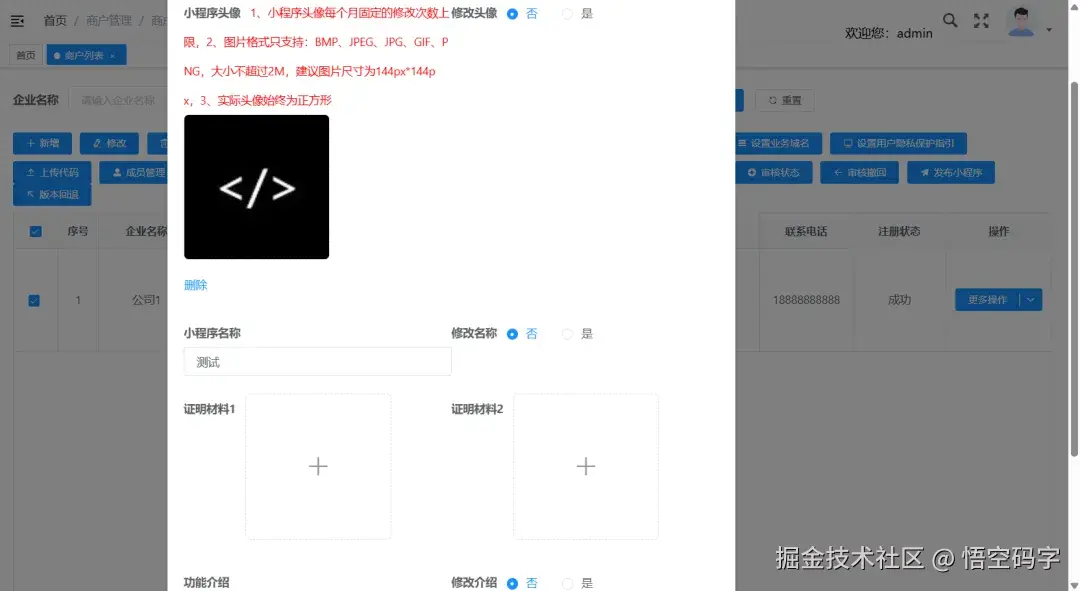Click the 删除 delete link under the avatar

click(194, 284)
